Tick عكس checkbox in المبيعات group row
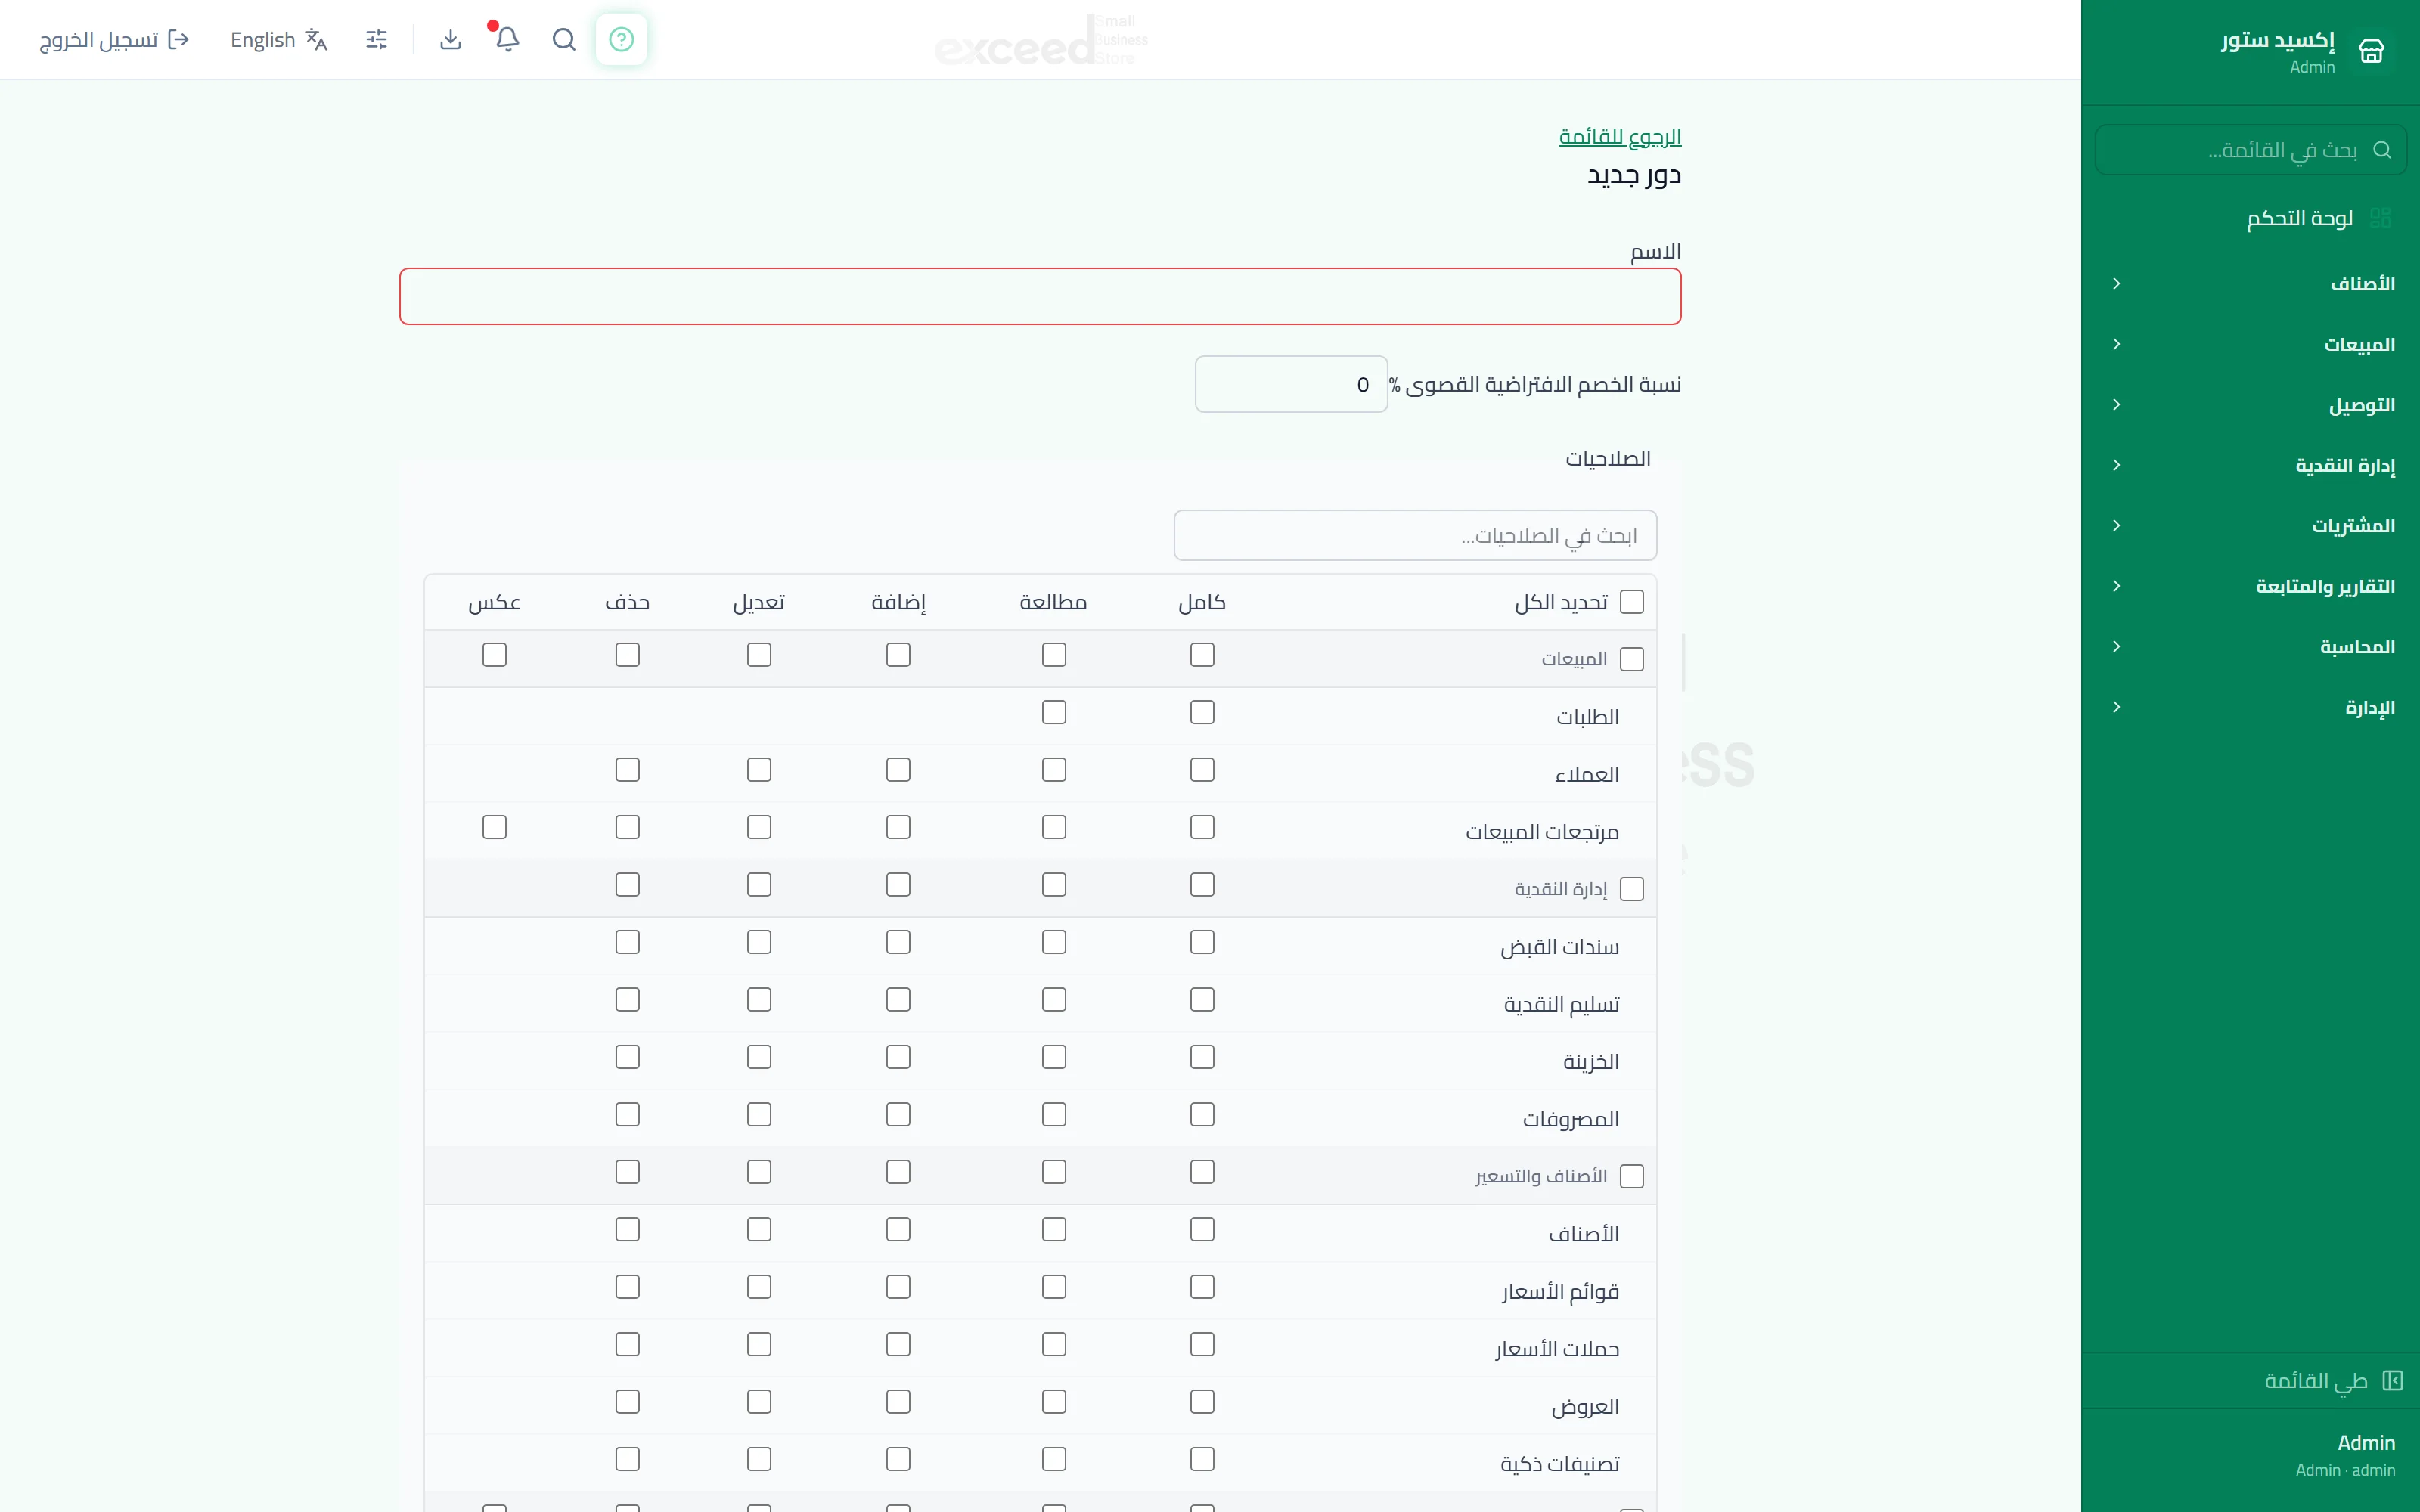This screenshot has height=1512, width=2420. pyautogui.click(x=494, y=654)
